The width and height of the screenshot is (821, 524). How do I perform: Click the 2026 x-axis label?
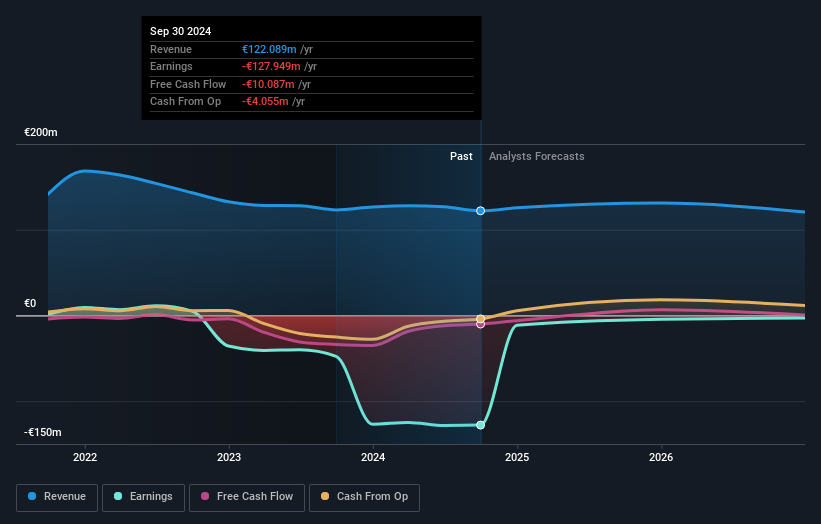[661, 457]
